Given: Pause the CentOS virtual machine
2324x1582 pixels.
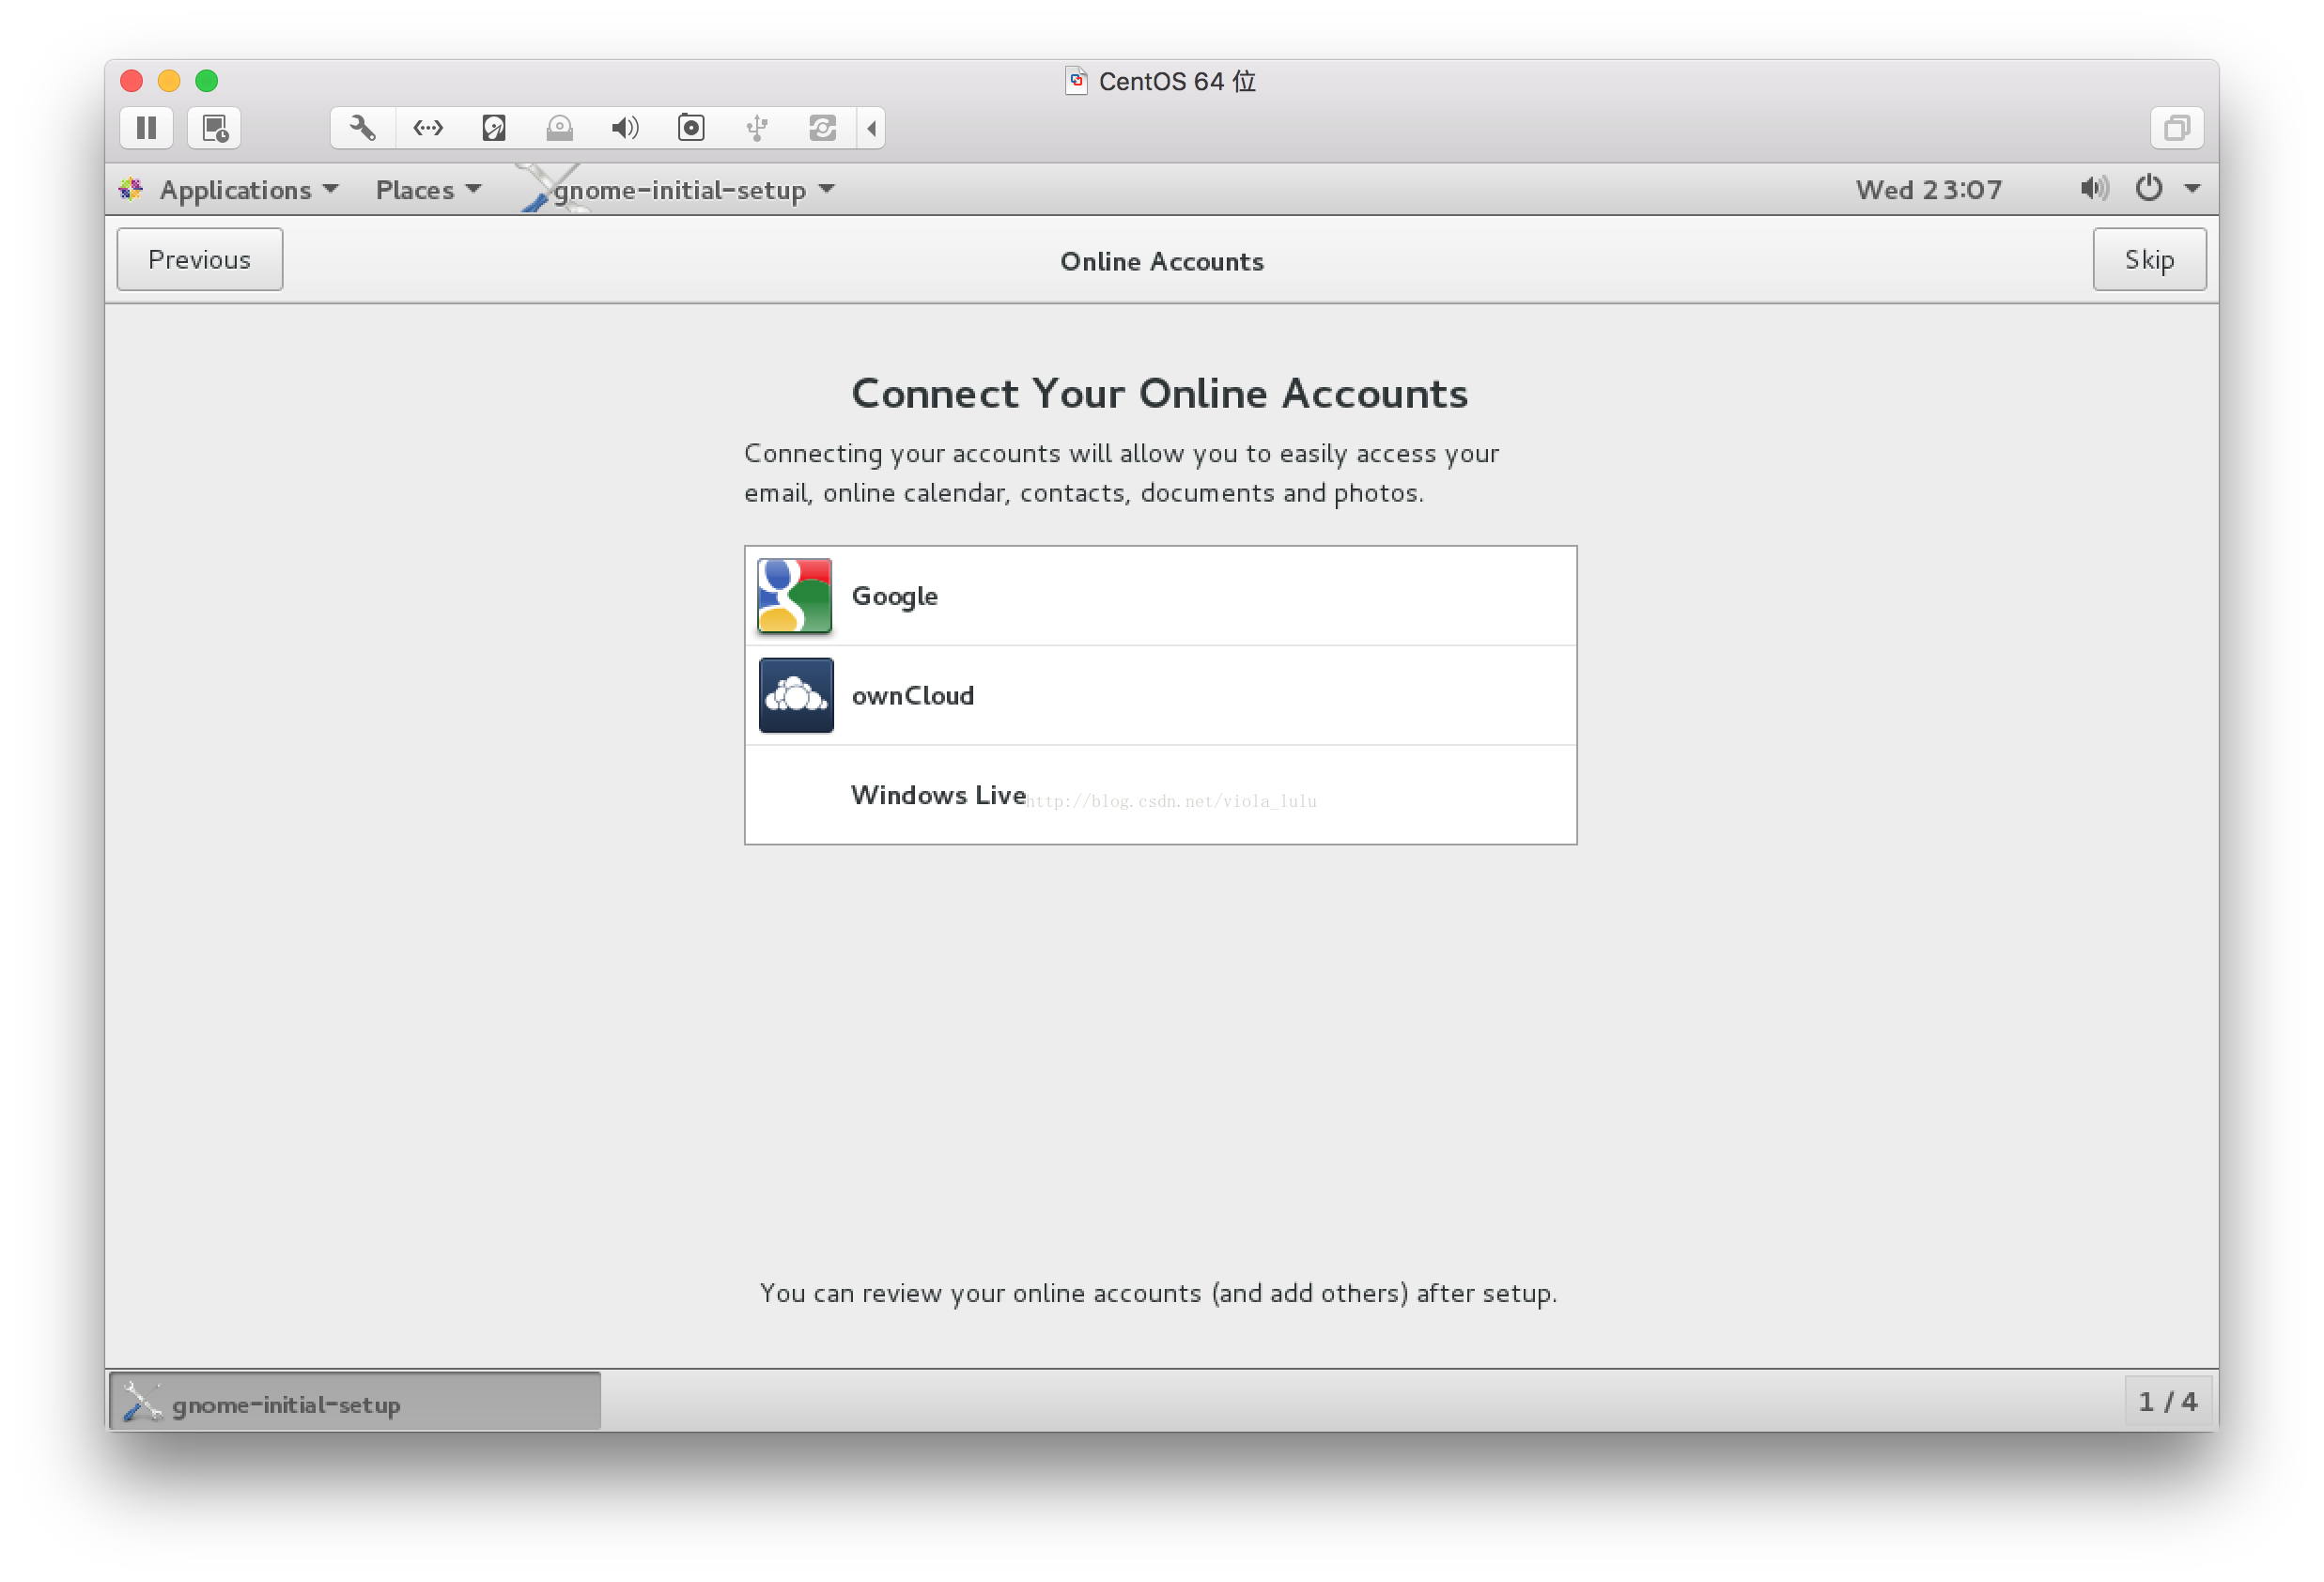Looking at the screenshot, I should (146, 128).
